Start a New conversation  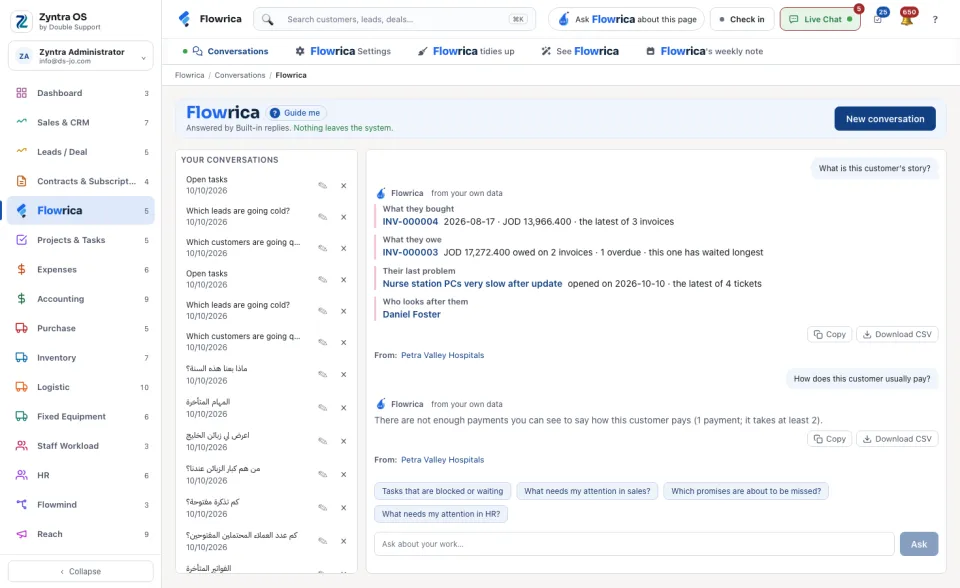[x=885, y=119]
